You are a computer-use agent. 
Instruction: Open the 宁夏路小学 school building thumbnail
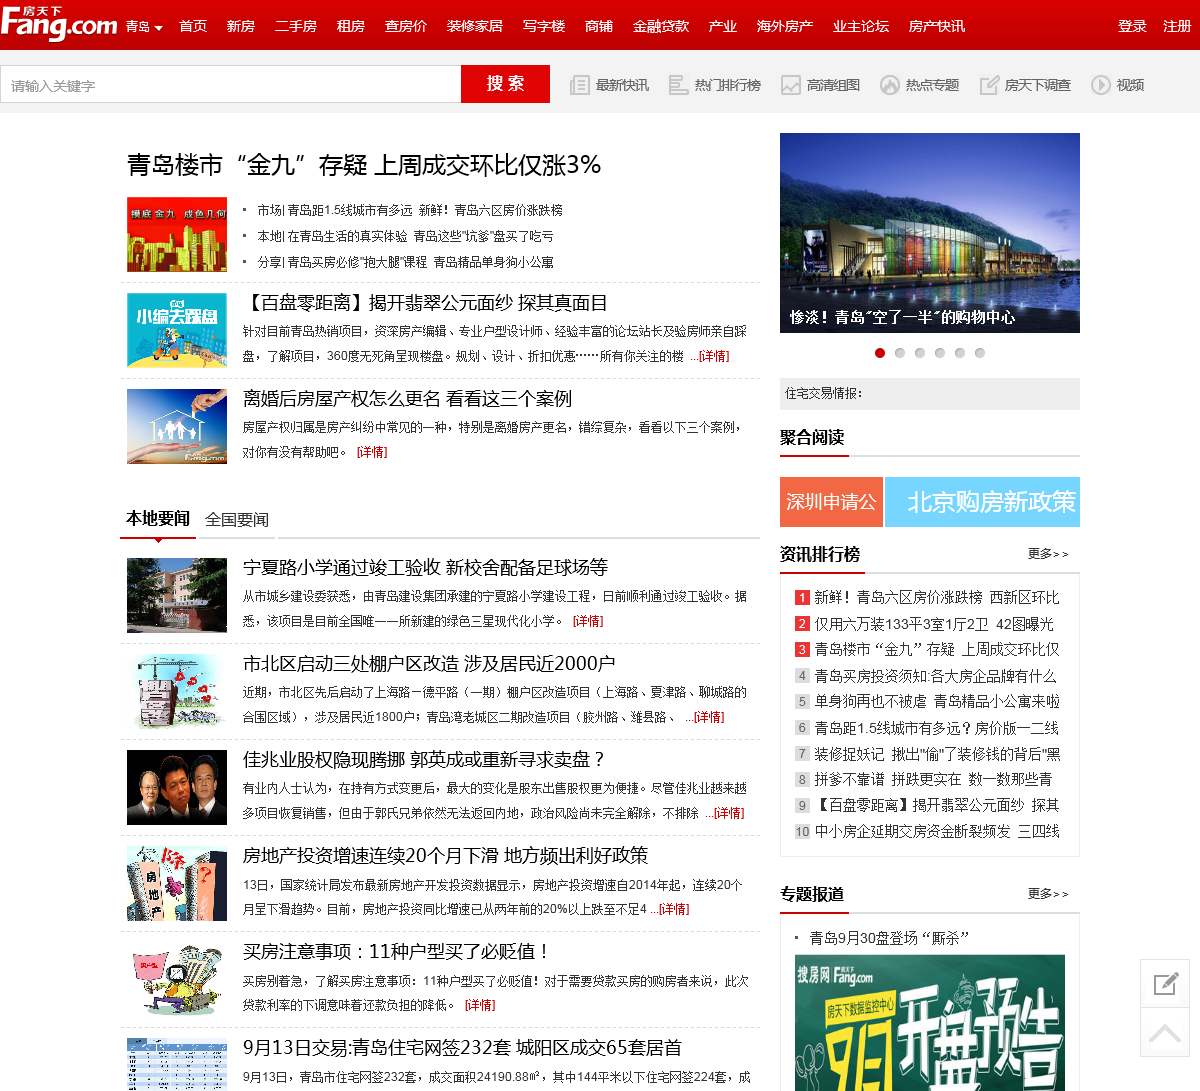(x=177, y=595)
